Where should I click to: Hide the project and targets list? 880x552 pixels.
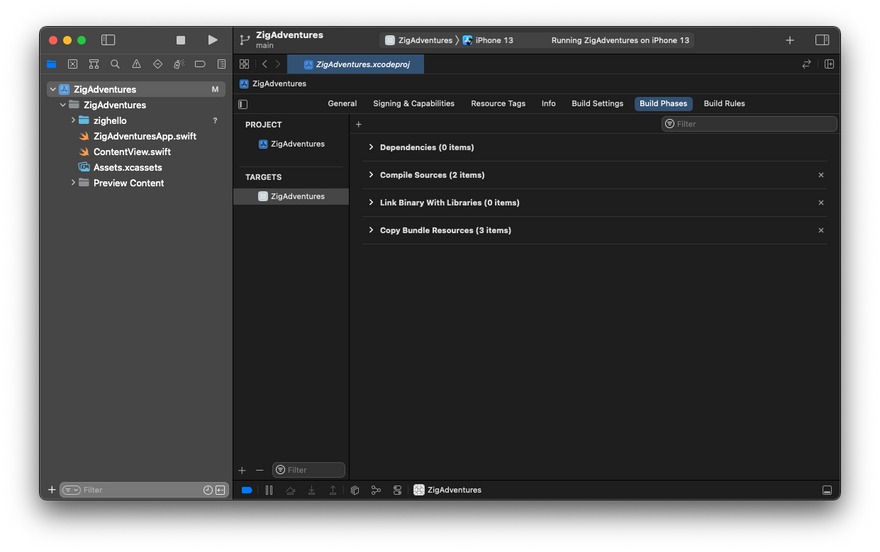(x=243, y=104)
